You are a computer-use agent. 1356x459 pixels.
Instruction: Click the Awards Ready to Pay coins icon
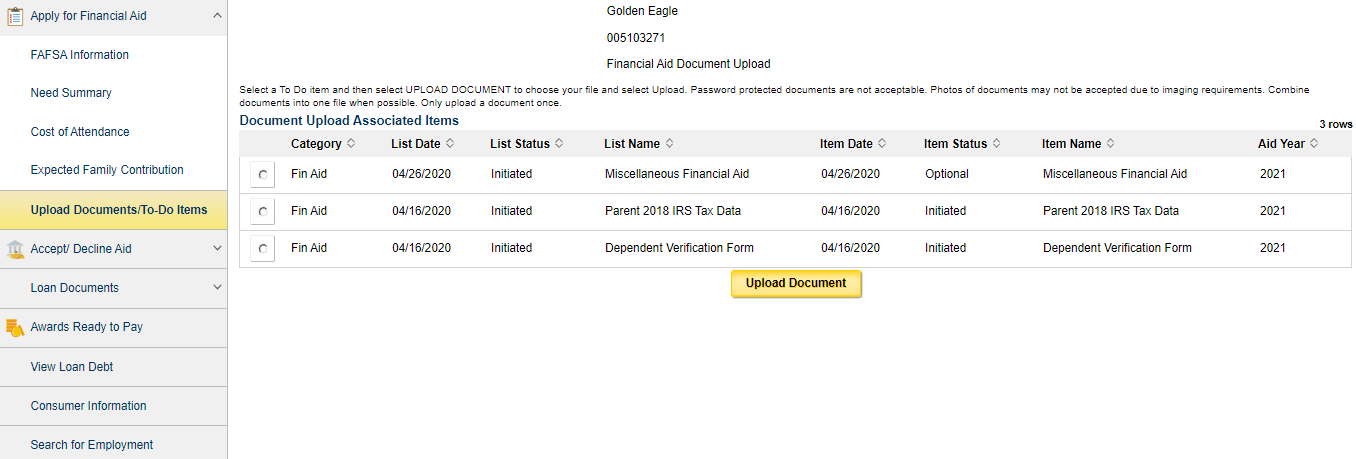15,327
